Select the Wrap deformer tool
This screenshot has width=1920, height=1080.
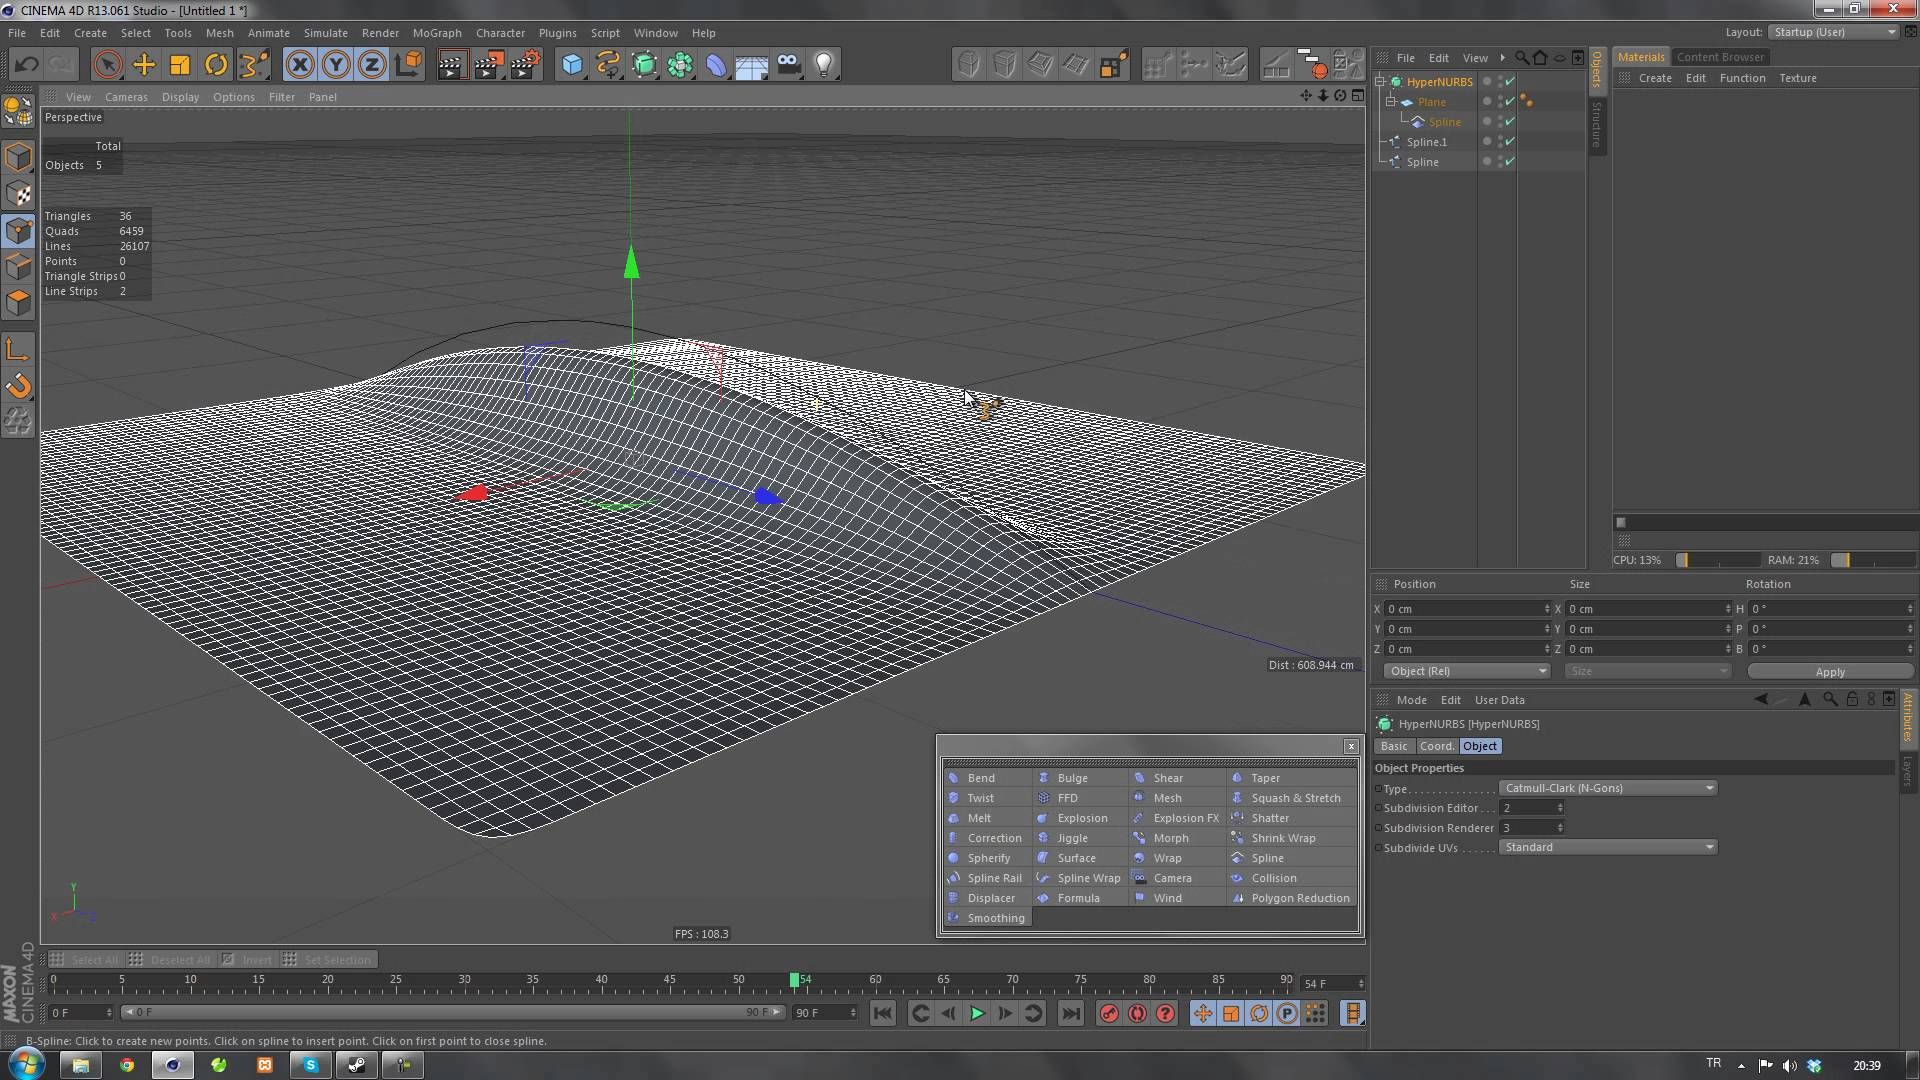coord(1166,857)
